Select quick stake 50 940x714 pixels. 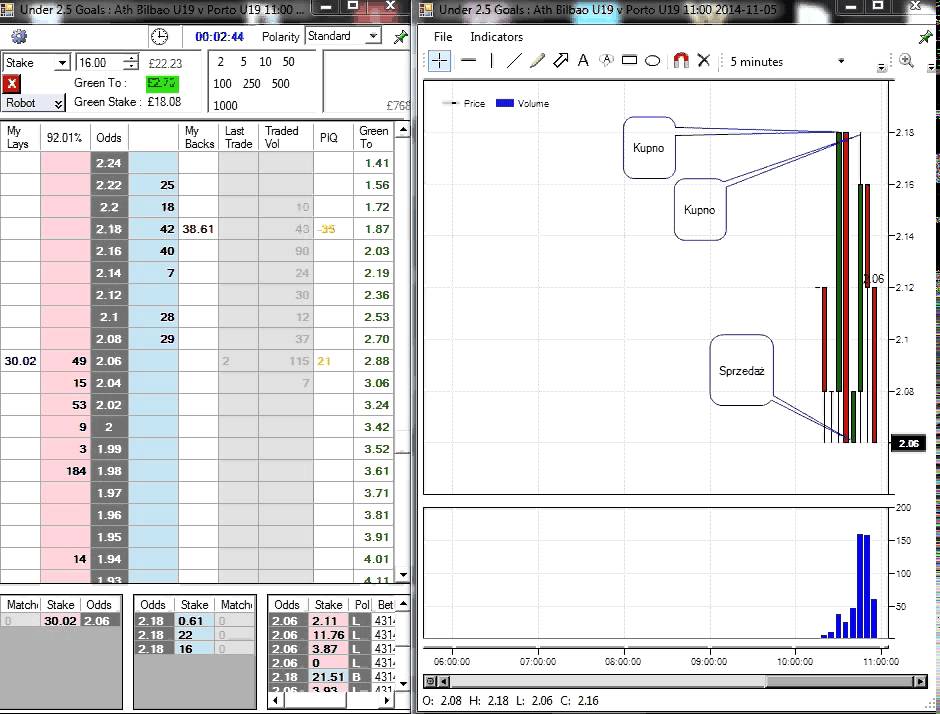pyautogui.click(x=288, y=61)
